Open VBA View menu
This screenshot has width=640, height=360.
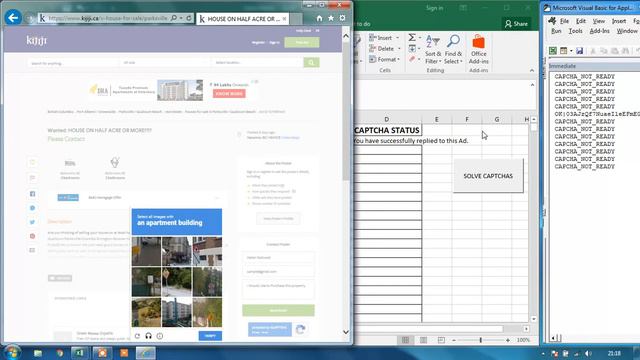click(599, 21)
